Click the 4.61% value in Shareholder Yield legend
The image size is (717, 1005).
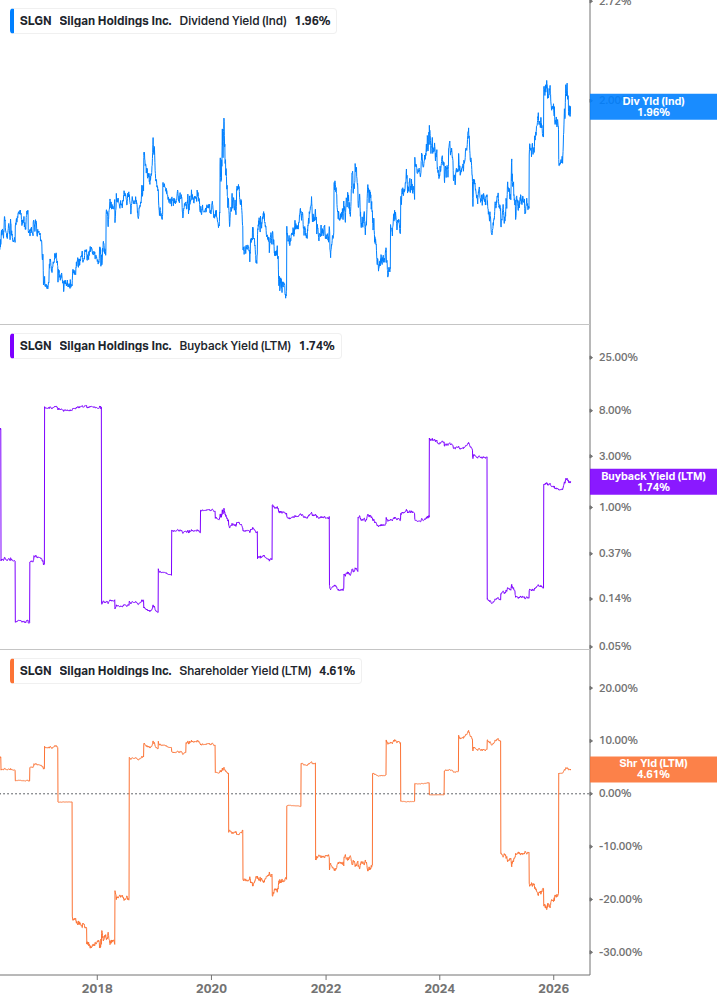coord(337,671)
